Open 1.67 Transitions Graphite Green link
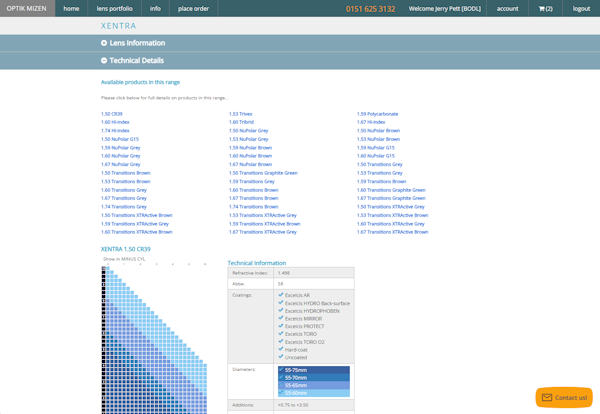Screen dimensions: 600x414 [x=391, y=198]
